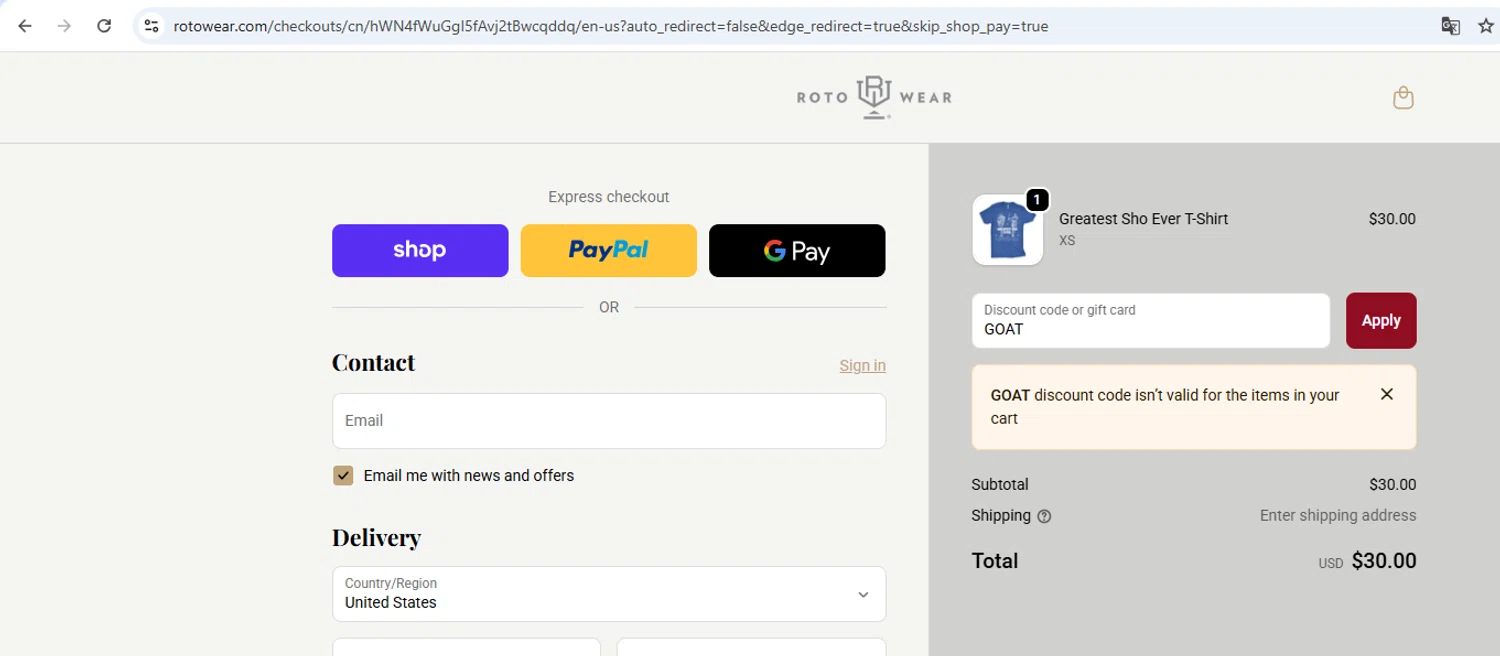Focus the Email input field
The height and width of the screenshot is (656, 1500).
[x=609, y=421]
